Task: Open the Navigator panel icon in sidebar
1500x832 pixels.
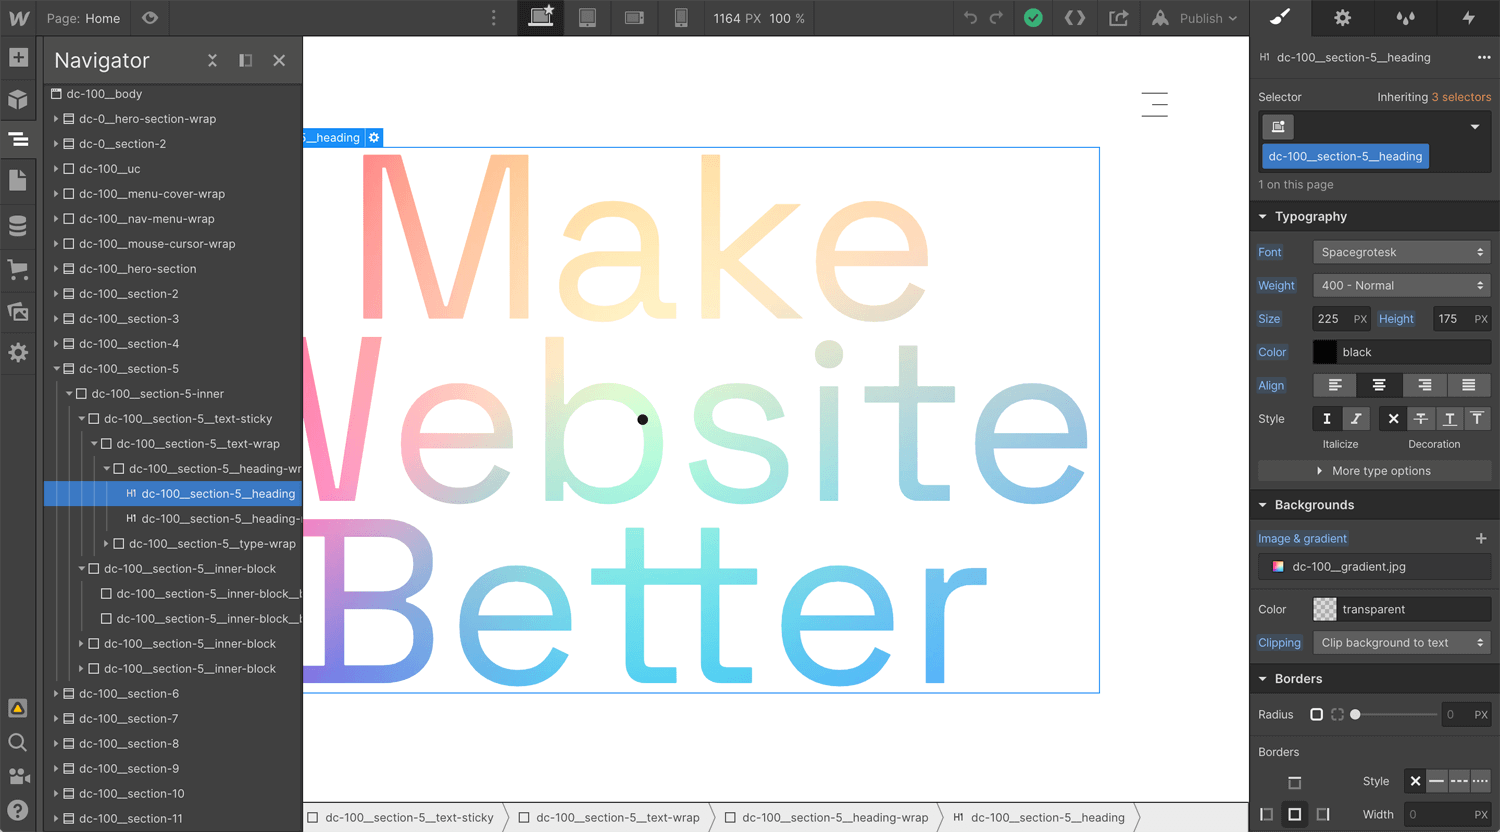Action: coord(18,139)
